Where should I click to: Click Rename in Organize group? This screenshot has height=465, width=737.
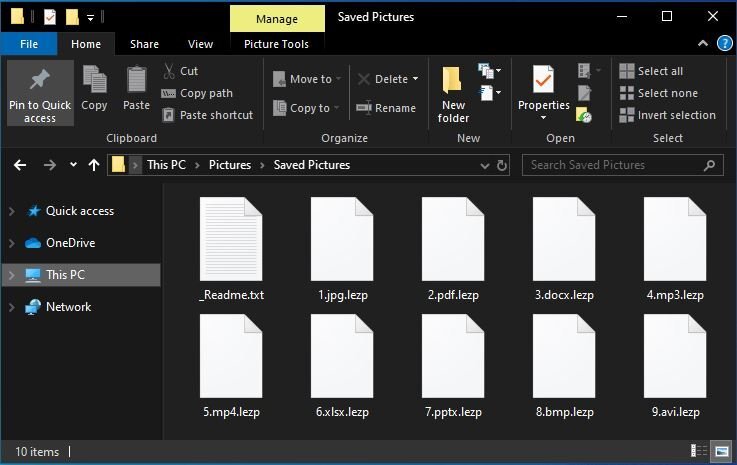click(x=385, y=108)
